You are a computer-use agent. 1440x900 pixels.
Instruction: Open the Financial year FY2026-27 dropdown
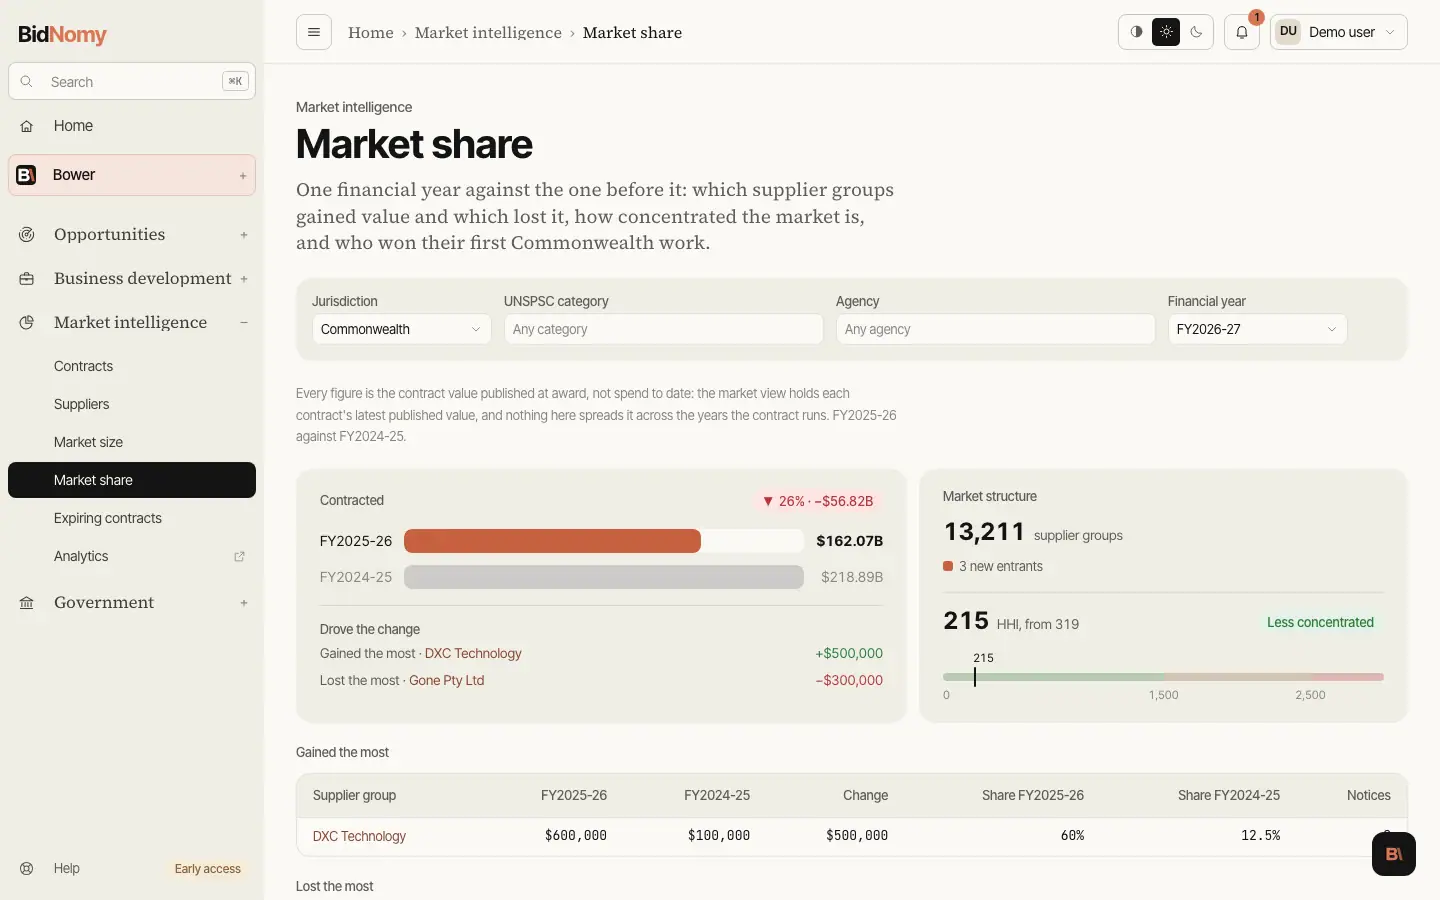tap(1257, 329)
